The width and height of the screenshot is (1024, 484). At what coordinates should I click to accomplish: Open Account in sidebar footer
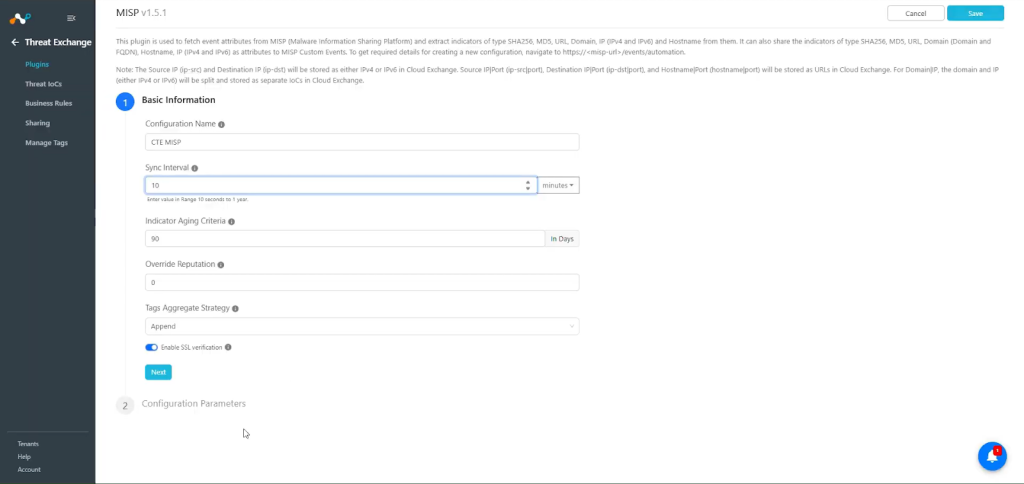click(x=29, y=470)
